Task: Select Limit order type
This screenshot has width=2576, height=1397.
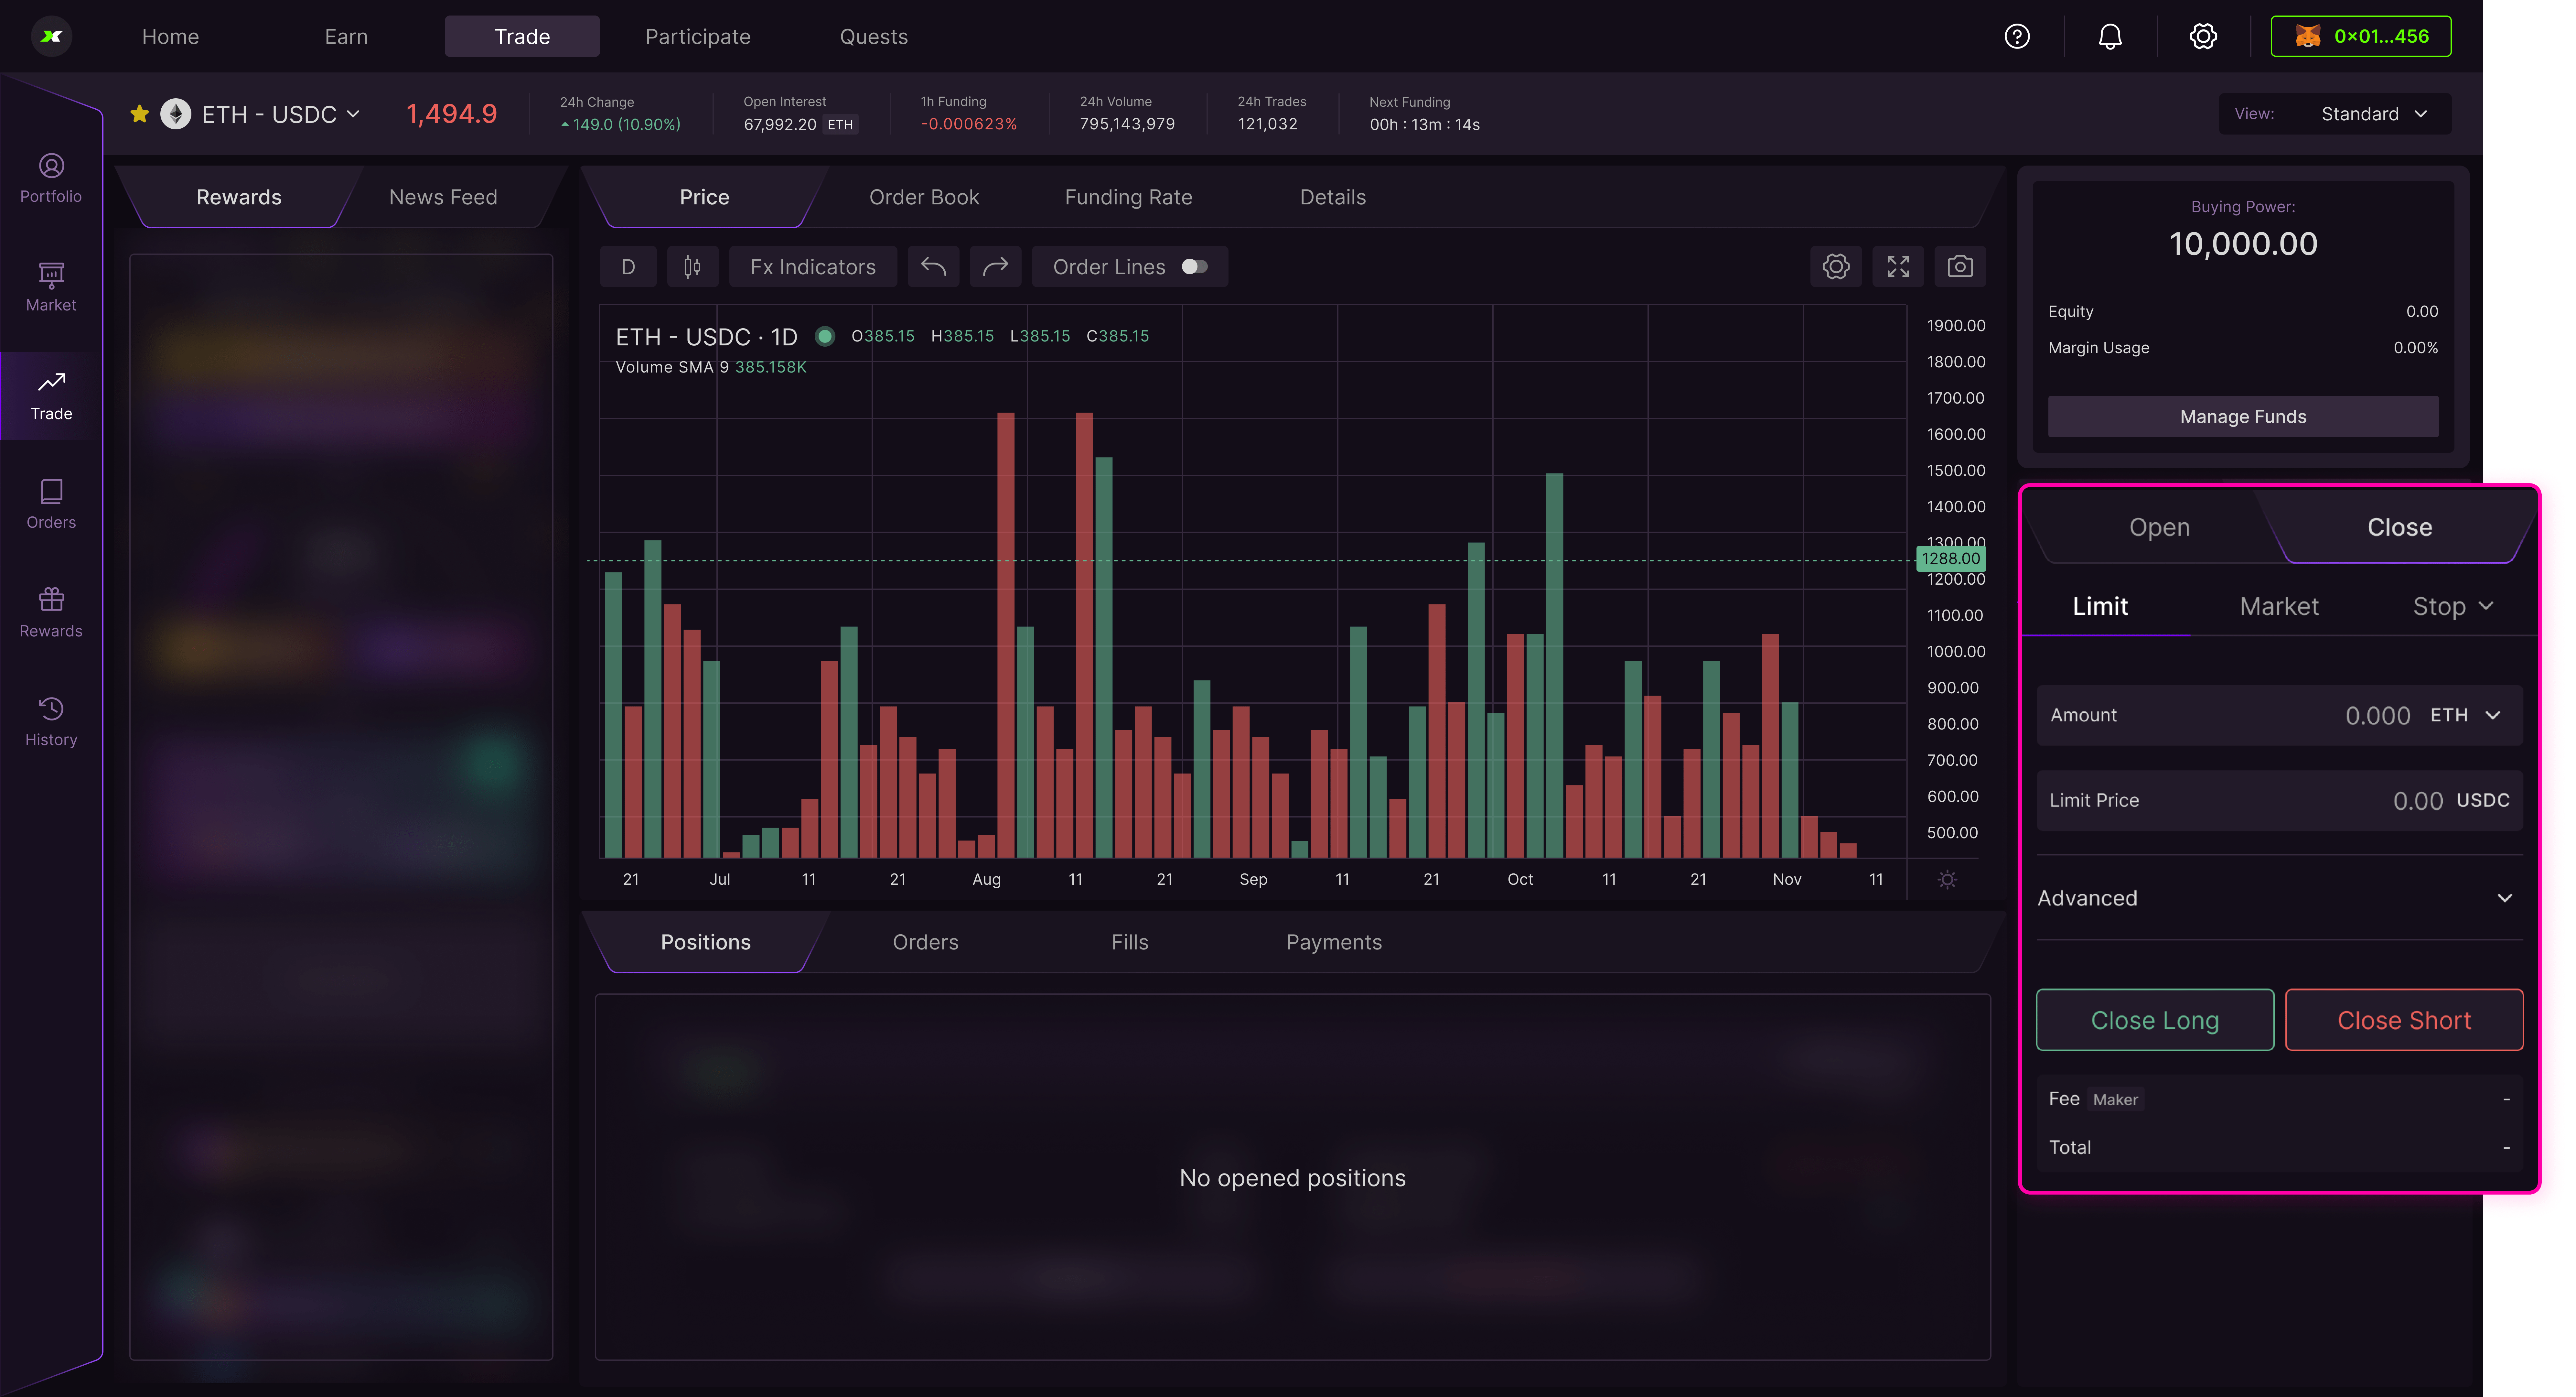Action: pos(2100,607)
